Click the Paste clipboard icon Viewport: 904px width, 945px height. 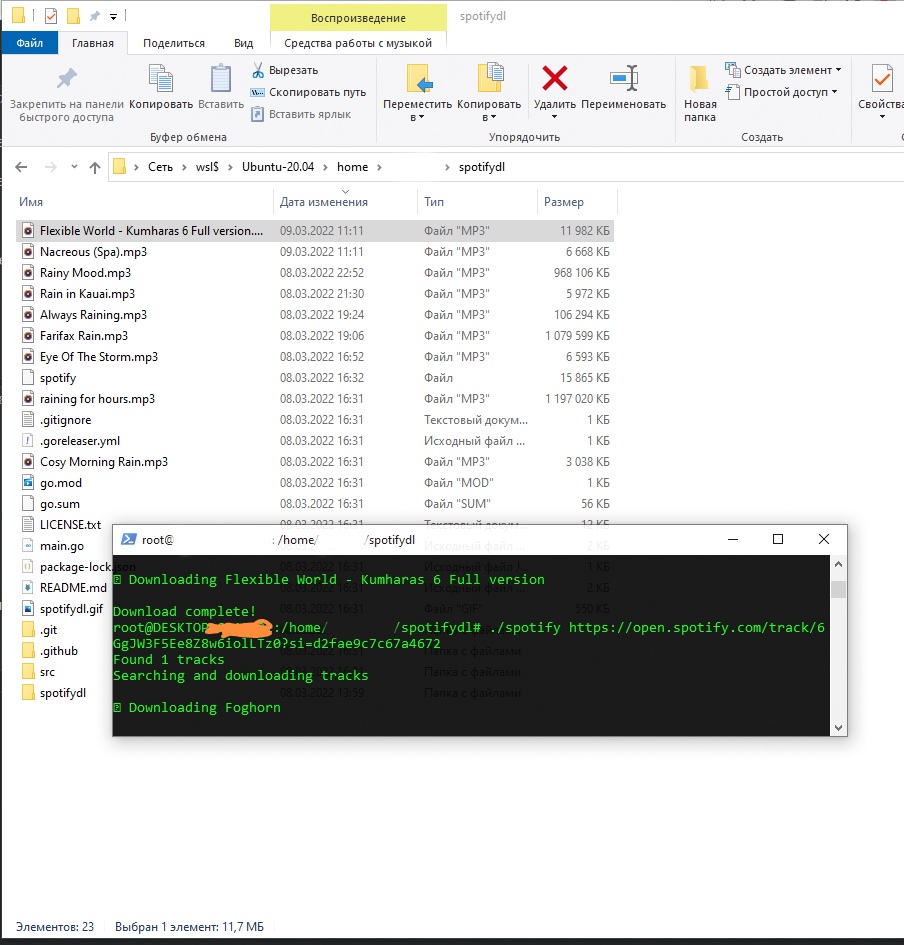click(x=221, y=78)
